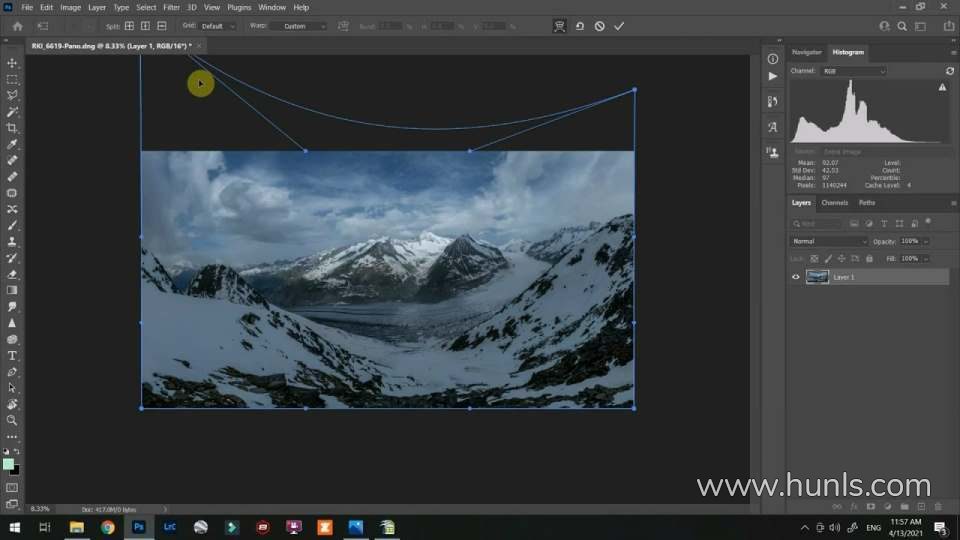Open the Filter menu

coord(171,7)
